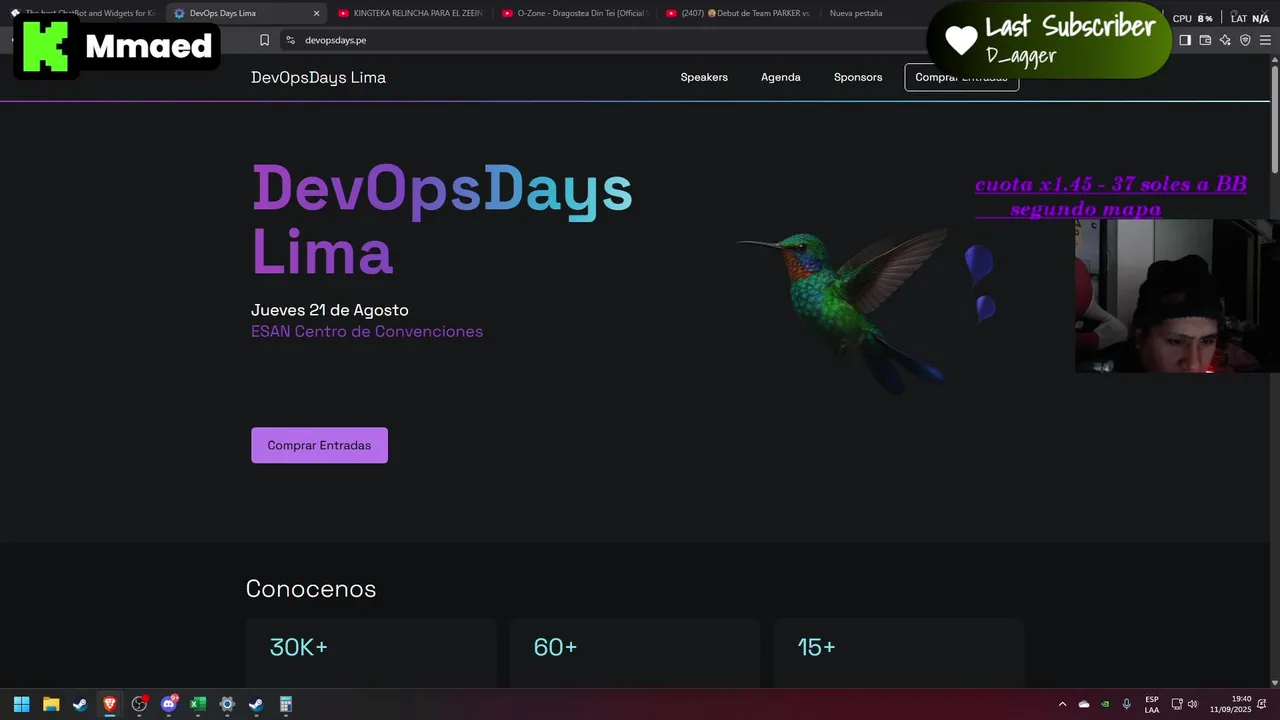
Task: Open the Debut de Team PARKER tab
Action: pos(737,13)
